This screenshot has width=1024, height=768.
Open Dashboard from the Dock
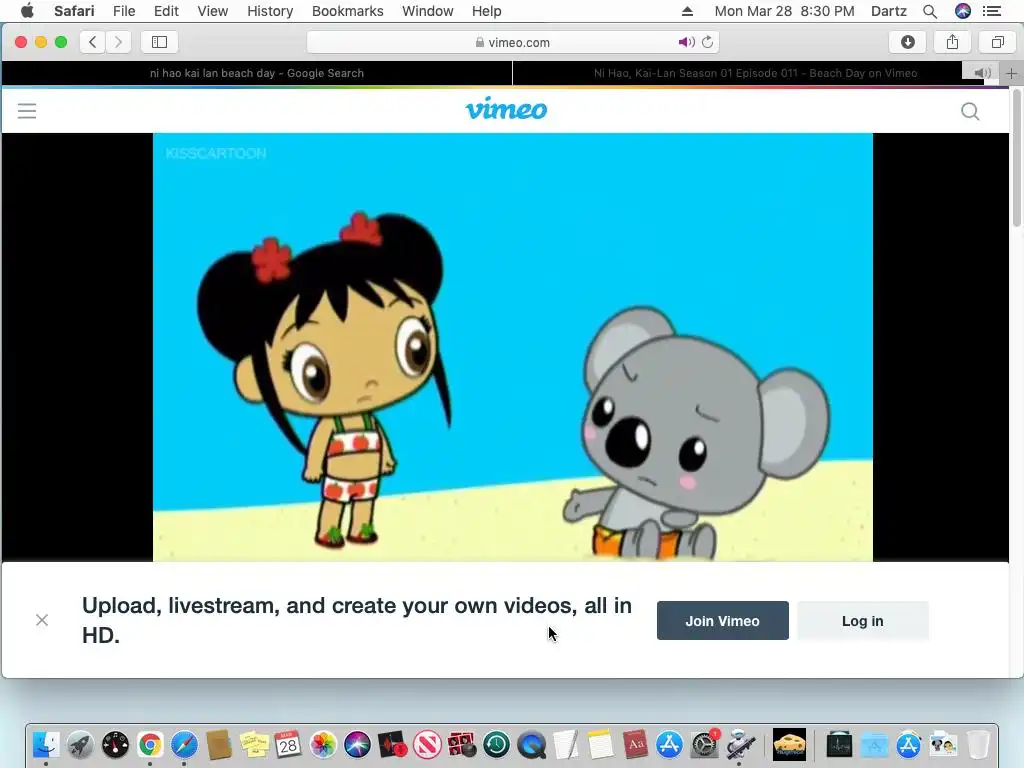(116, 744)
